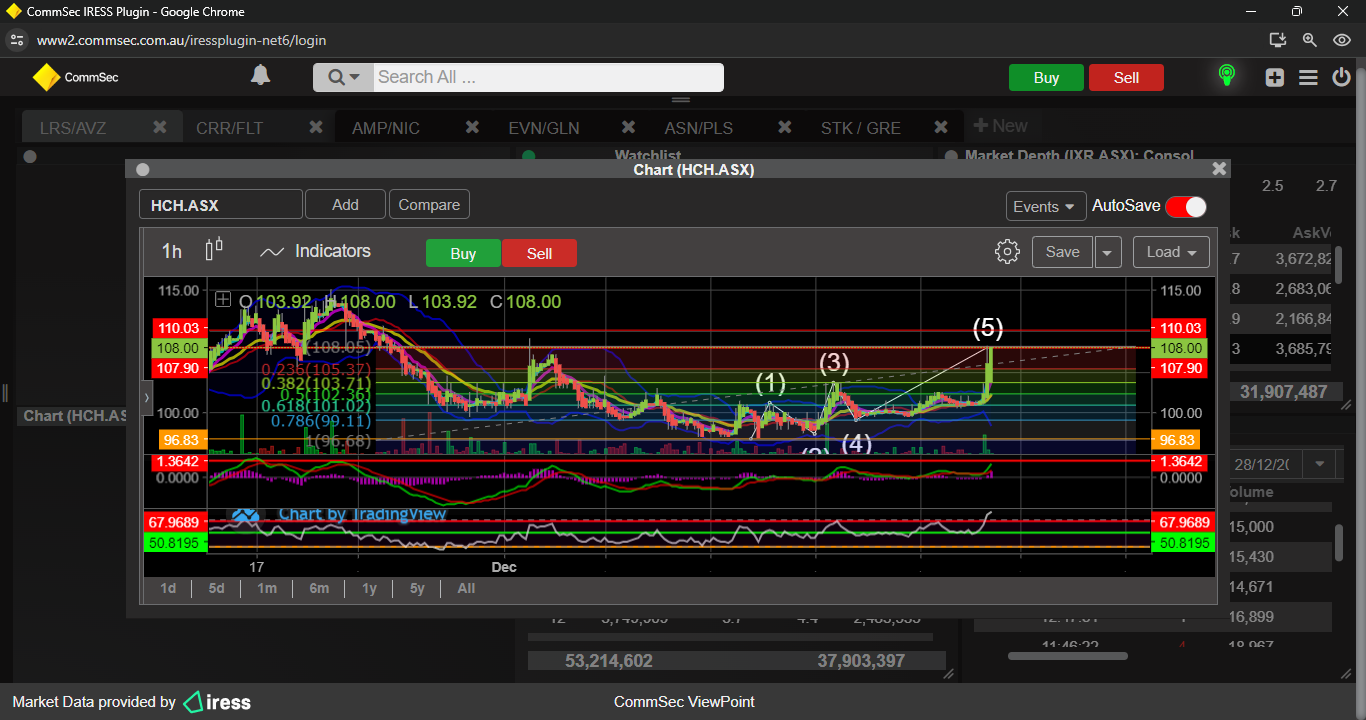Image resolution: width=1366 pixels, height=720 pixels.
Task: Click the add widget plus icon
Action: point(1274,78)
